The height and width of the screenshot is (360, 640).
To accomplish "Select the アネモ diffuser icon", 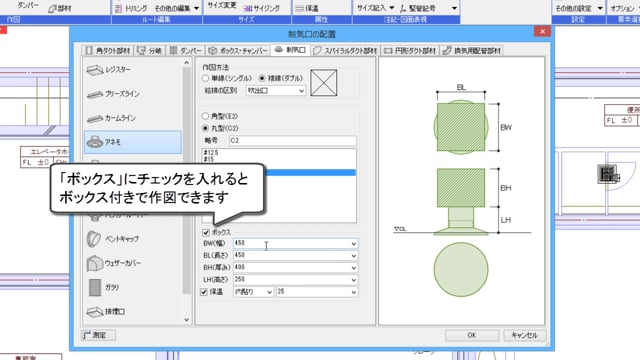I will [x=95, y=142].
